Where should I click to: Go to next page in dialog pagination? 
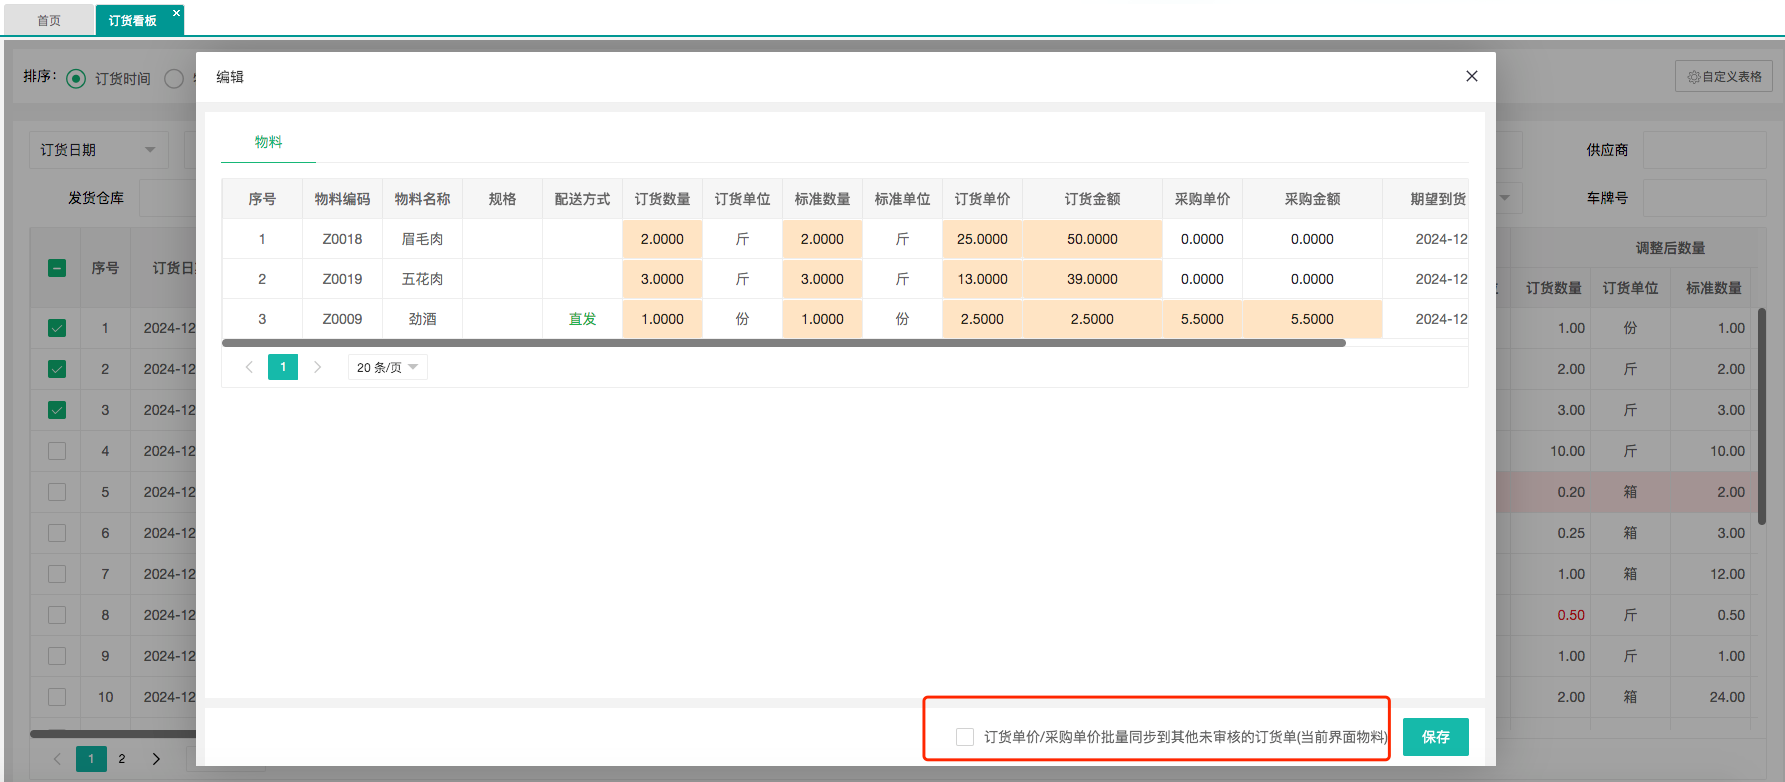pyautogui.click(x=317, y=367)
